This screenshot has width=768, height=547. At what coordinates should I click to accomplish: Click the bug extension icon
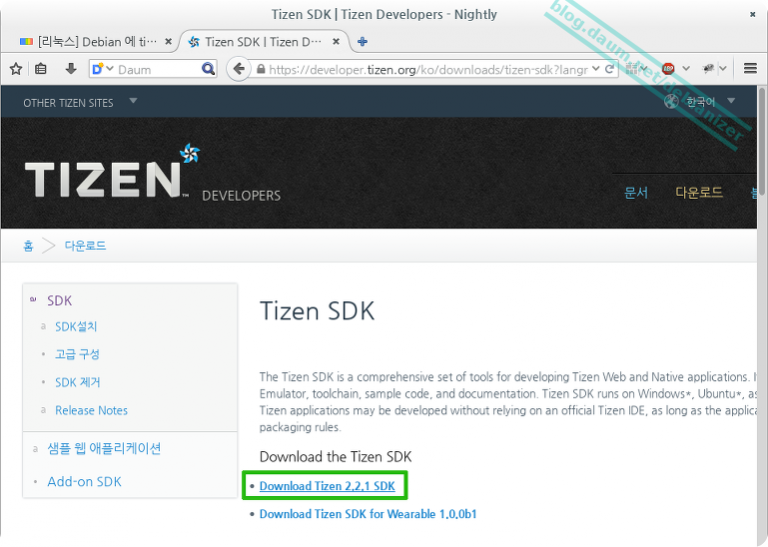708,69
